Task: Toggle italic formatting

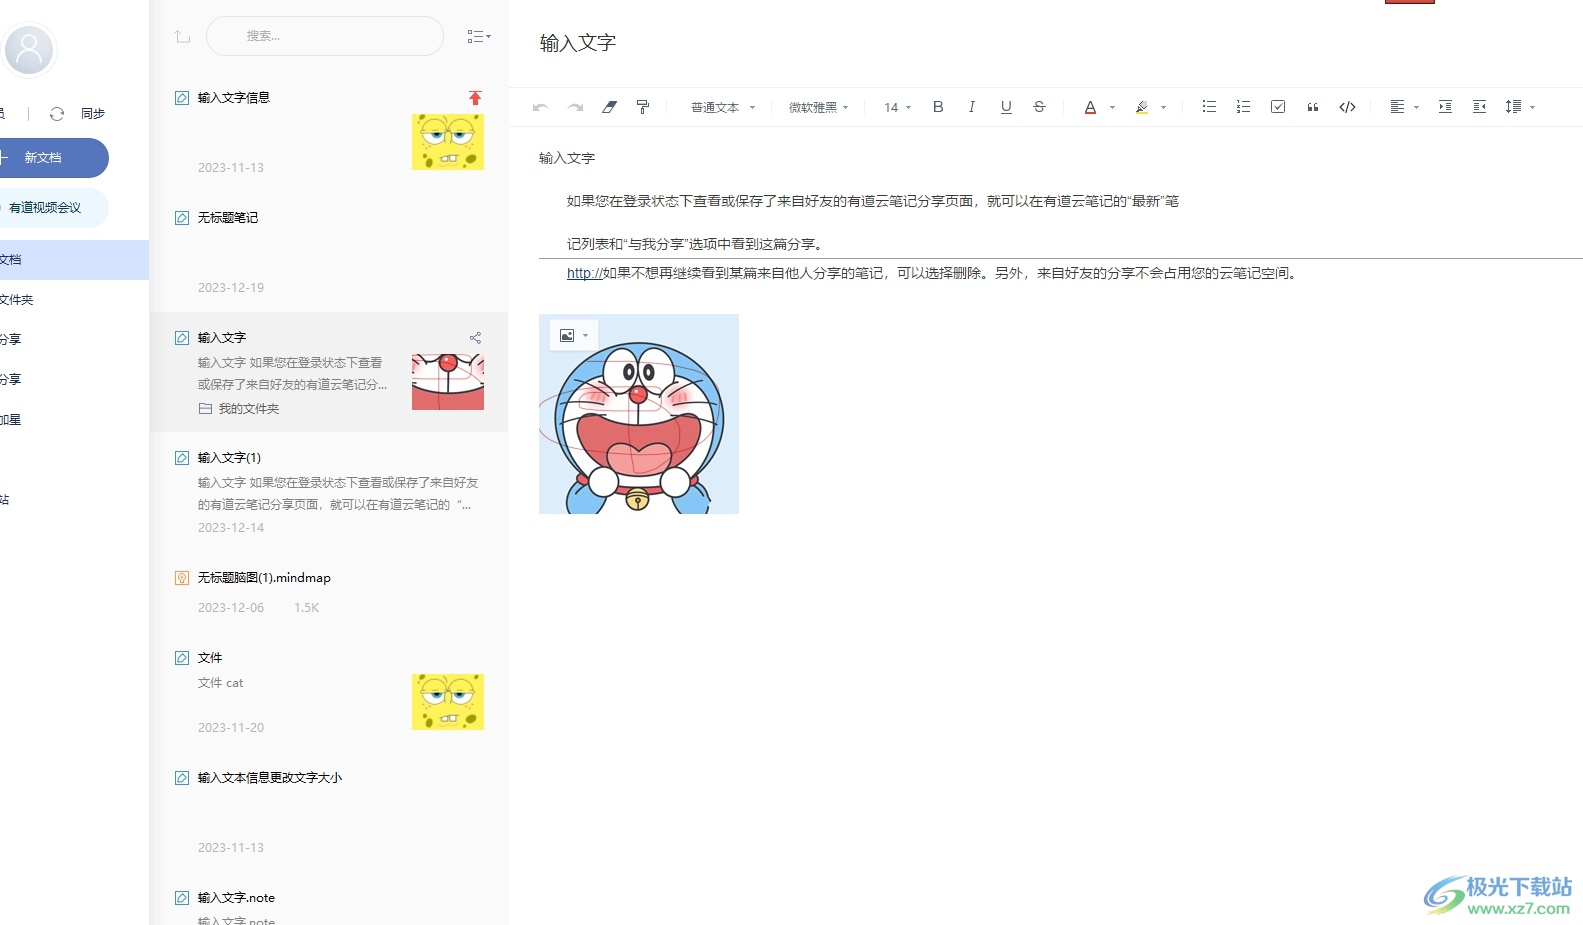Action: pos(972,107)
